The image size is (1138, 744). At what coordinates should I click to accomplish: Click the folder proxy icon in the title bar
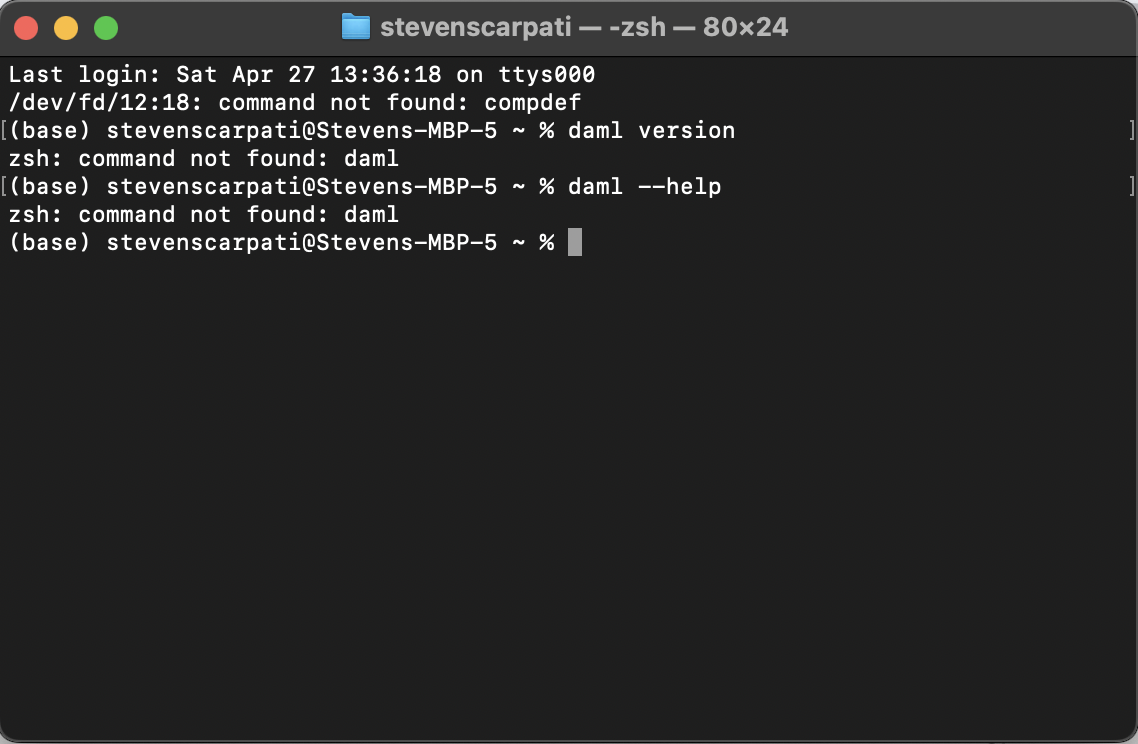[355, 27]
